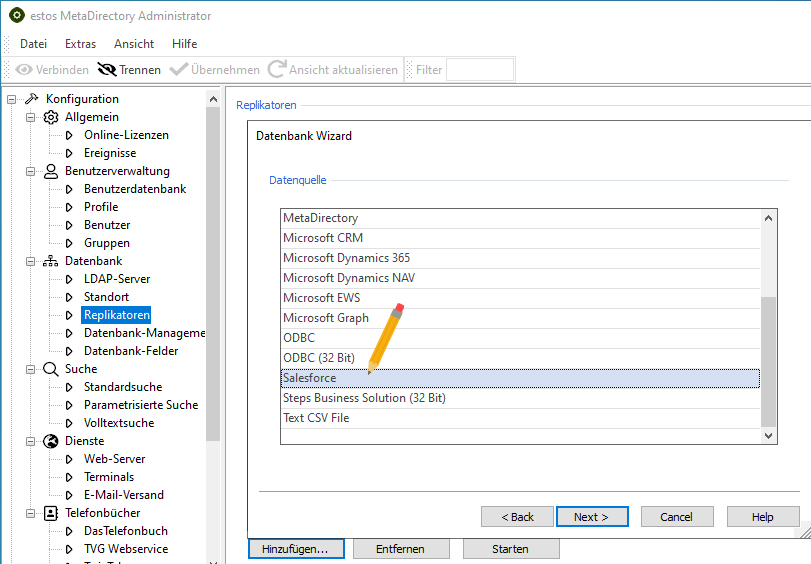Click the Benutzerverwaltung user icon

tap(51, 171)
